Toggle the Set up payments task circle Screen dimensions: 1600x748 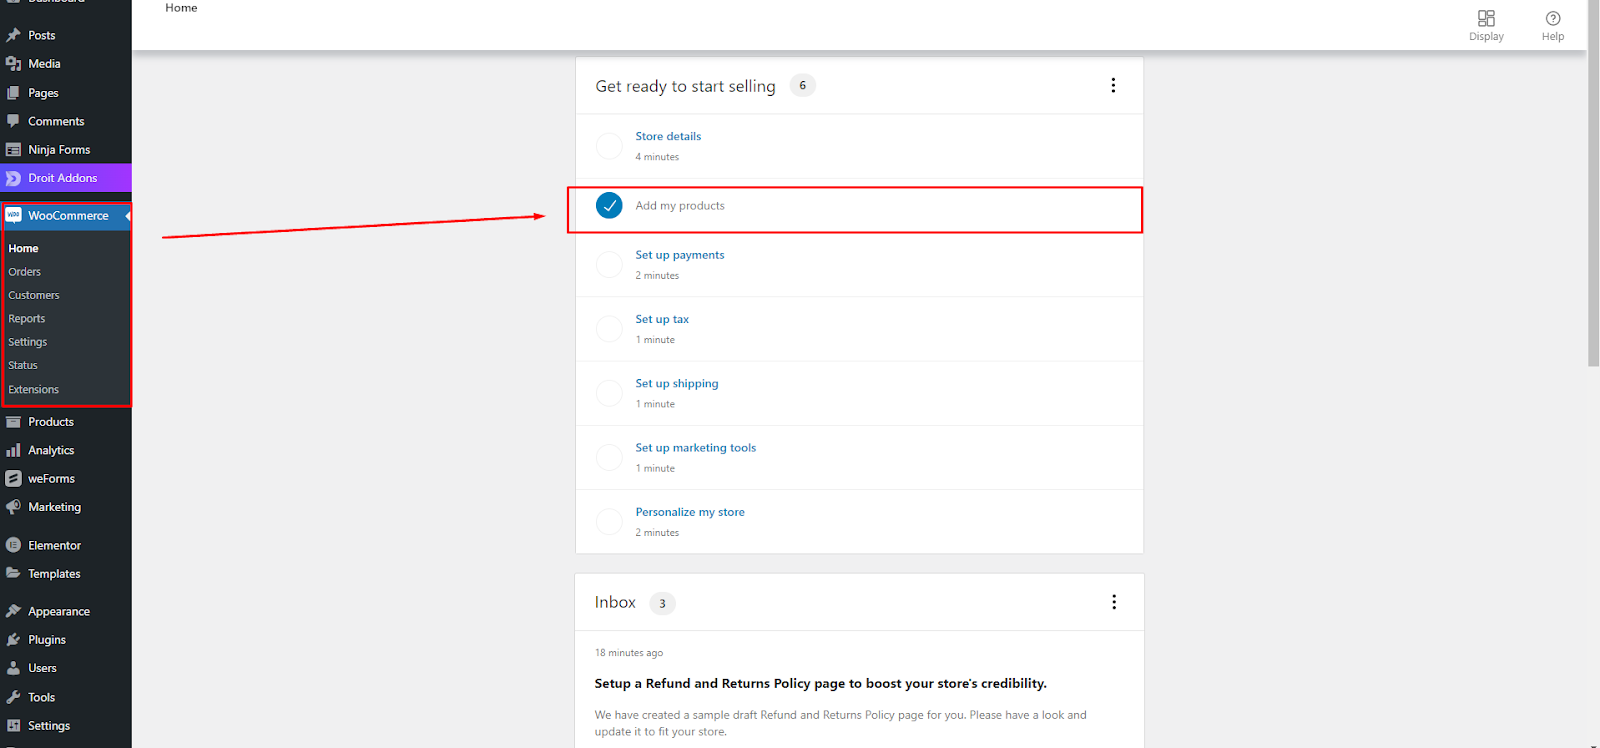pos(609,265)
